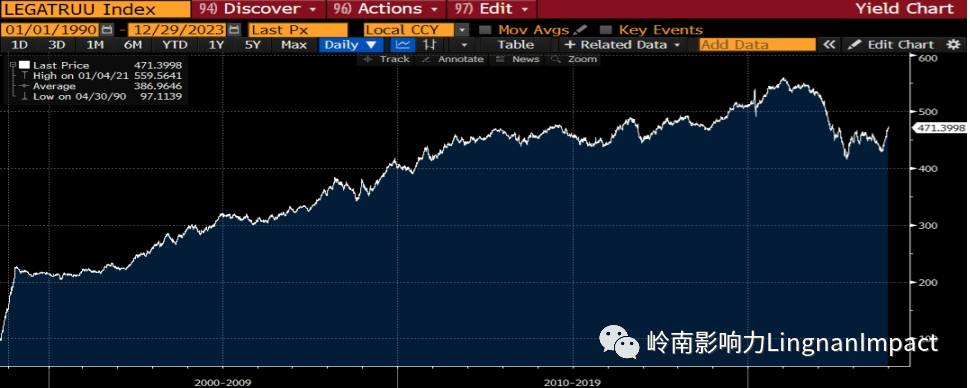Switch to Table view
The width and height of the screenshot is (970, 388).
point(516,45)
